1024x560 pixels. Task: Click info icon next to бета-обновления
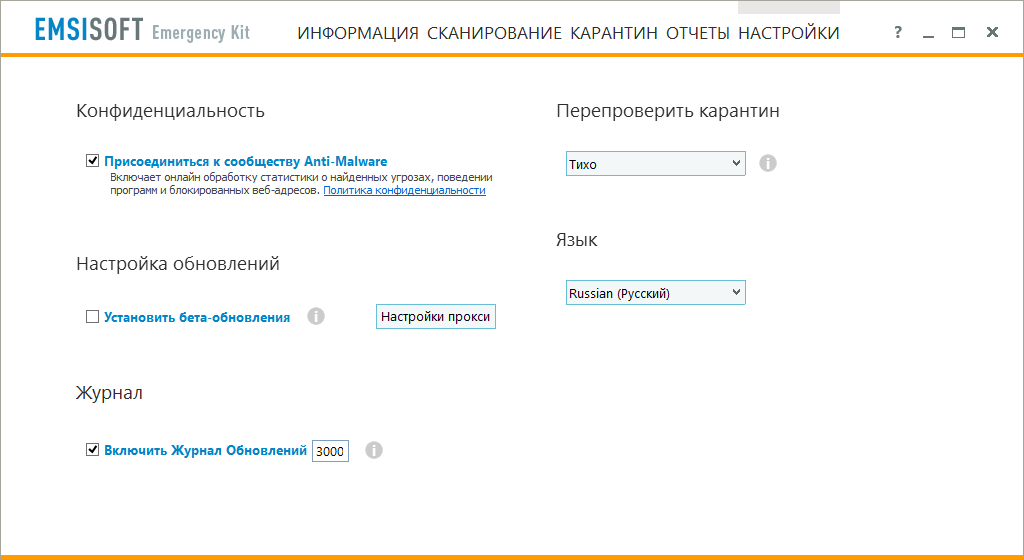click(316, 317)
